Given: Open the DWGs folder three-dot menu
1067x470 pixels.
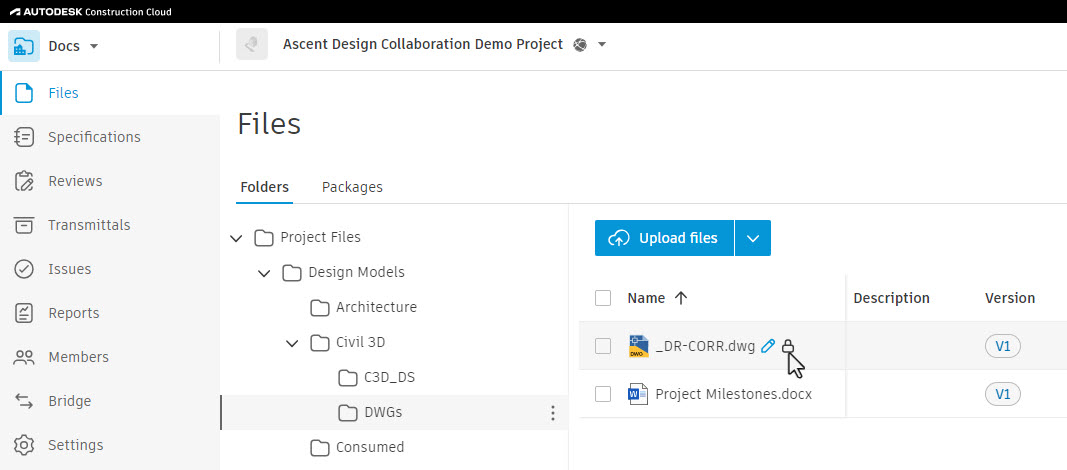Looking at the screenshot, I should 553,413.
